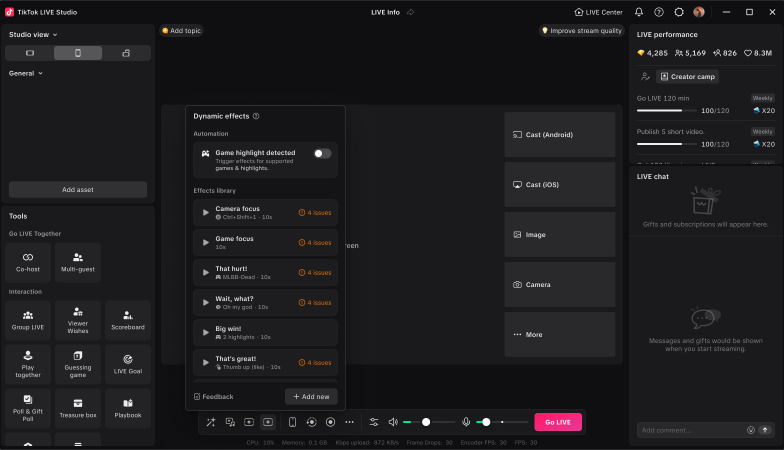This screenshot has width=784, height=450.
Task: Open the Multi-guest tool
Action: [x=78, y=262]
